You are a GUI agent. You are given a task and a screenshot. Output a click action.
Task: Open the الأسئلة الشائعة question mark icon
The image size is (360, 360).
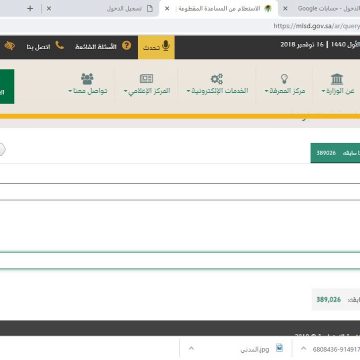126,46
